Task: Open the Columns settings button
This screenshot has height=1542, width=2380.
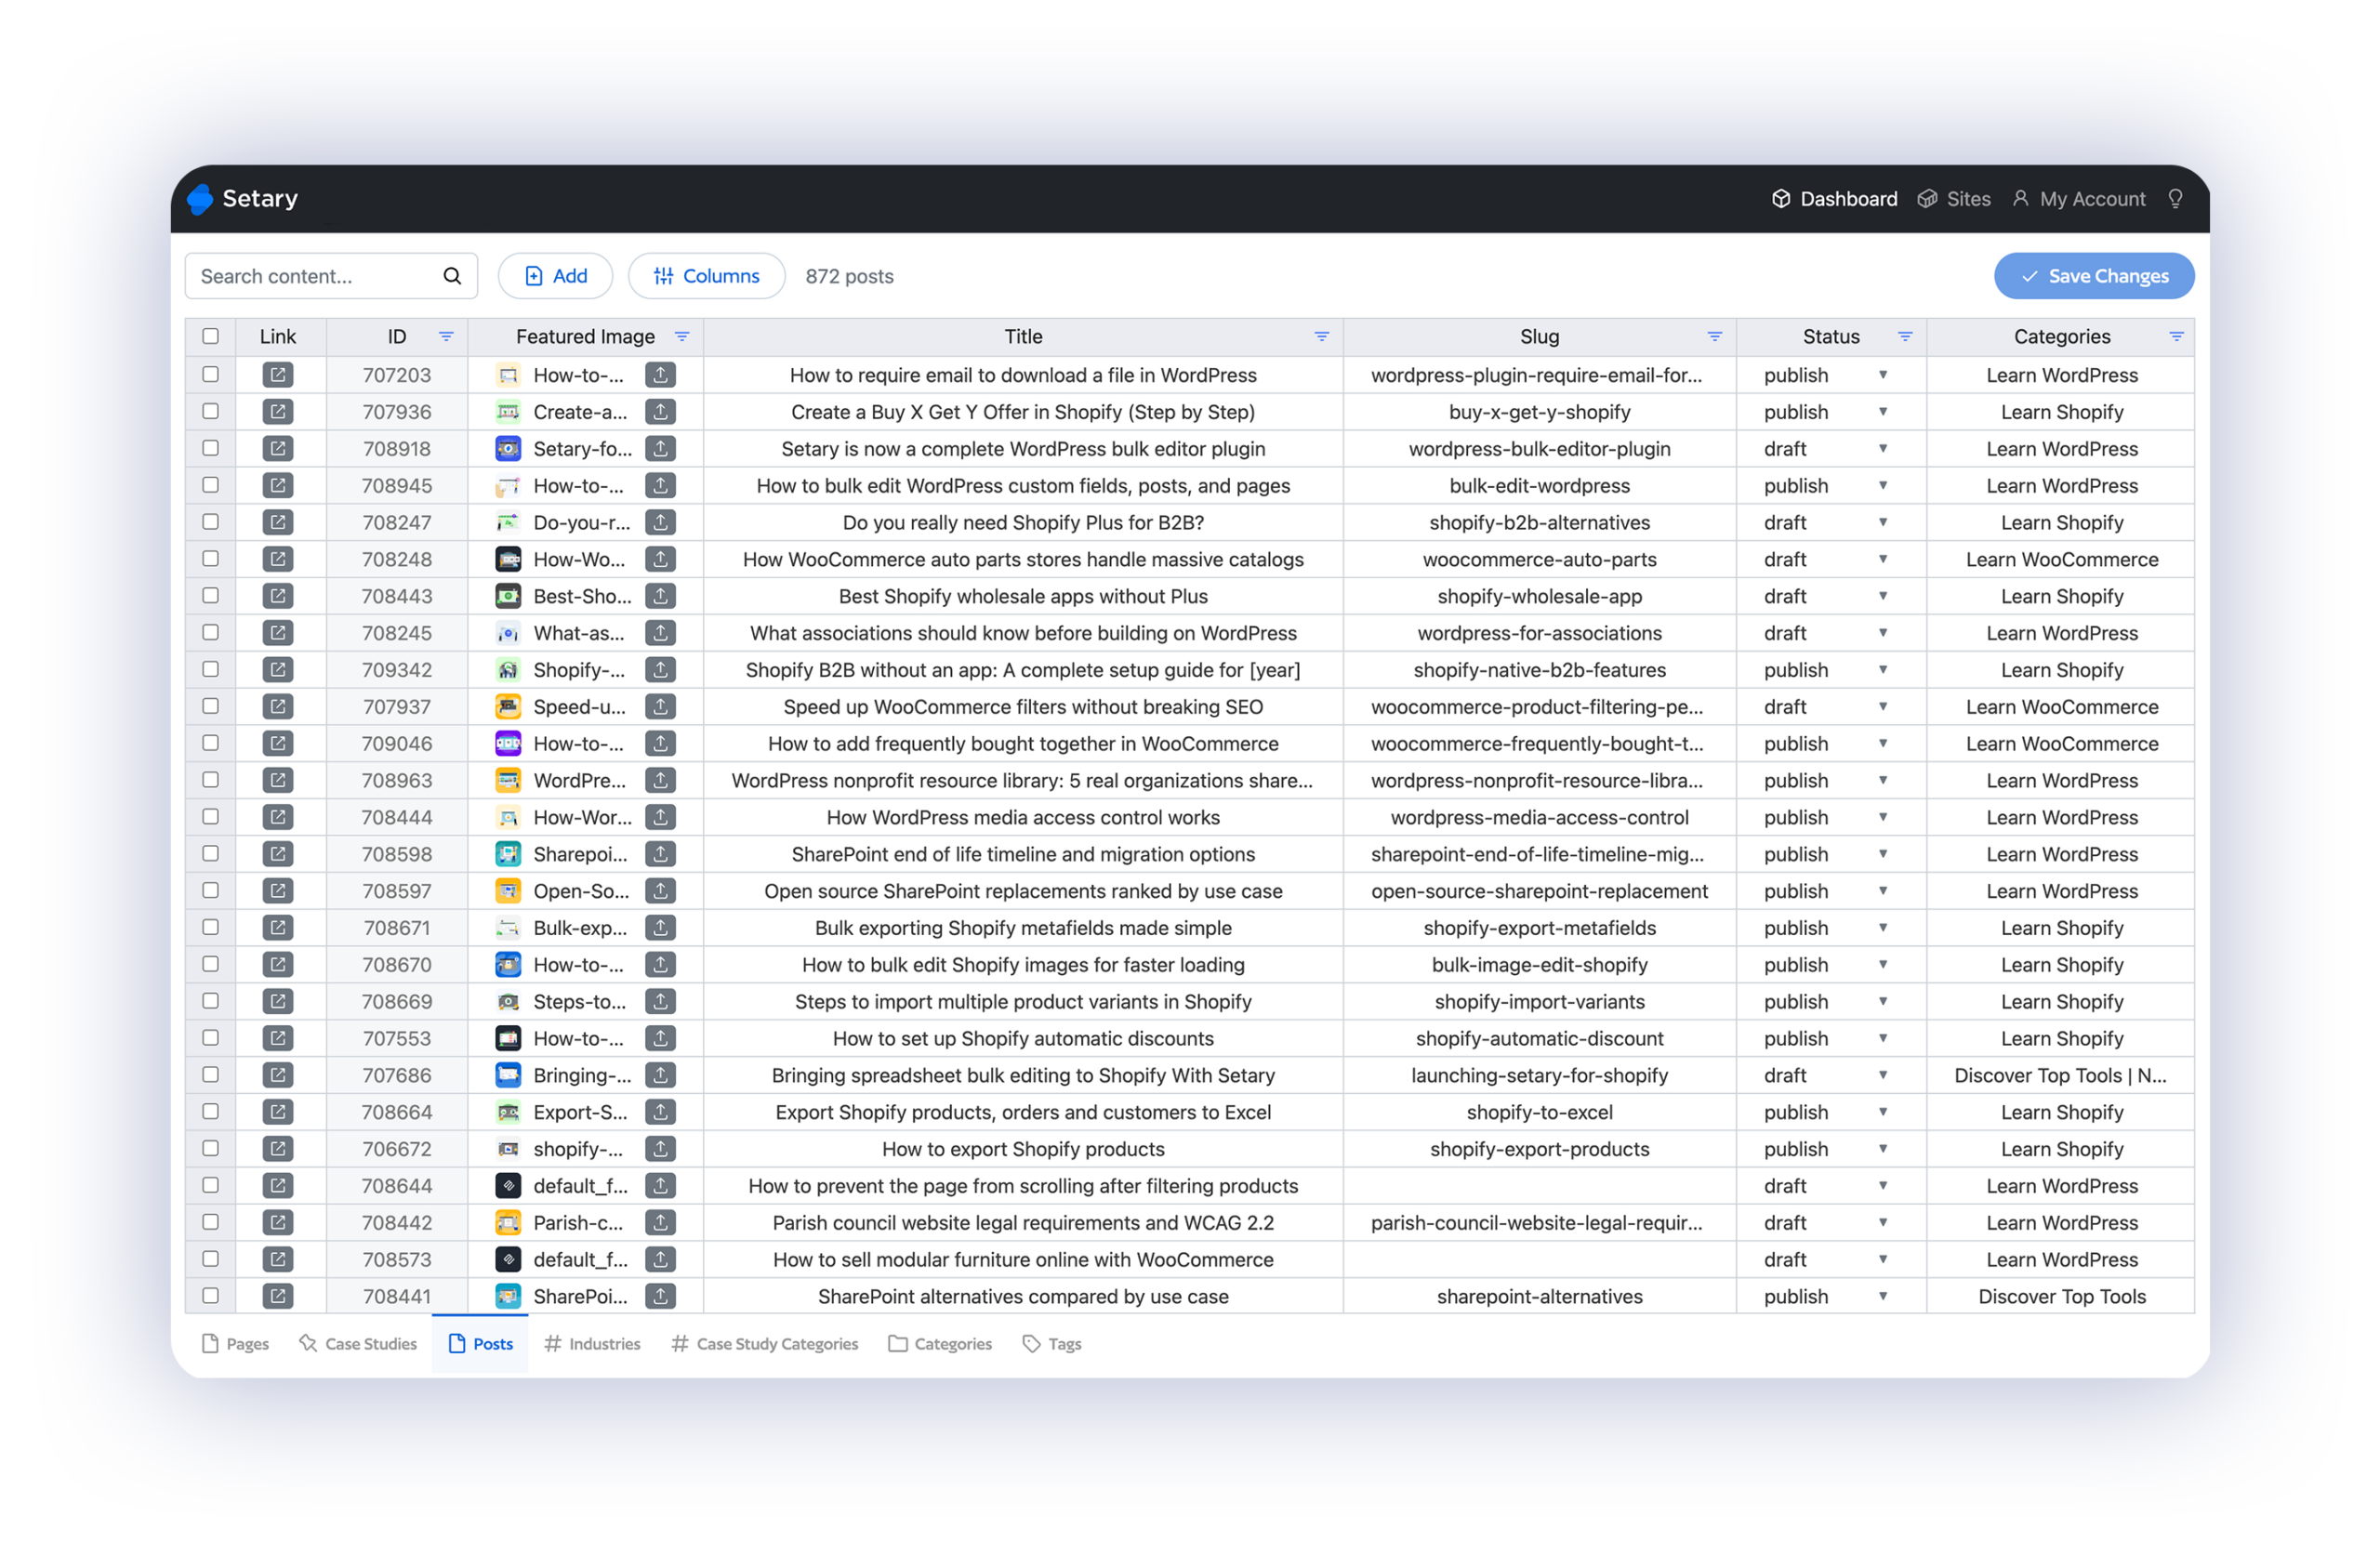Action: (706, 276)
